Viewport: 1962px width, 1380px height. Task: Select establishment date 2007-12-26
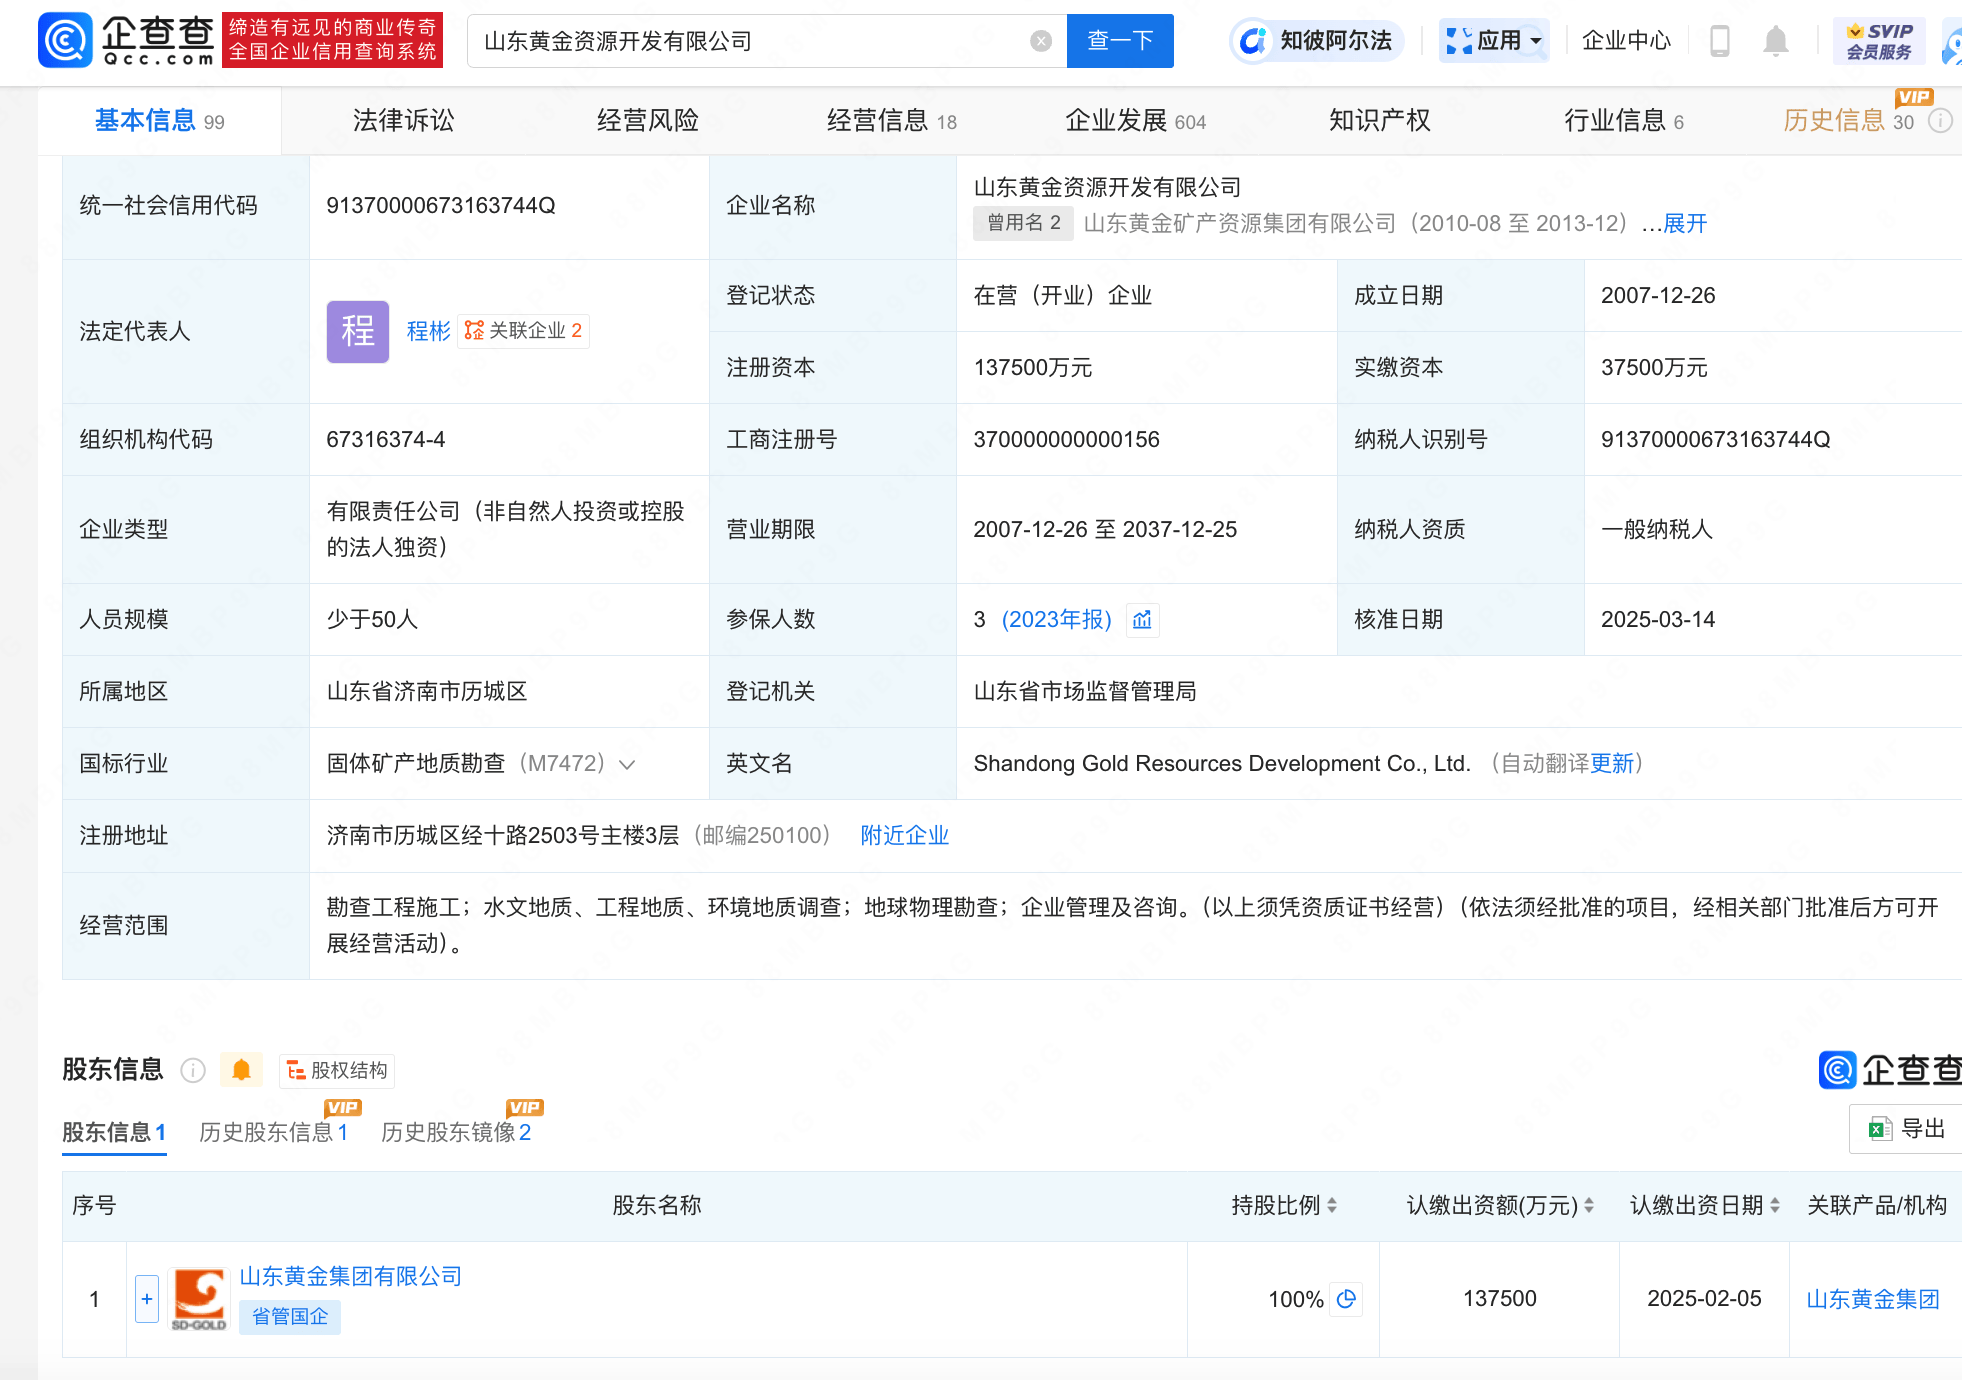[x=1658, y=296]
